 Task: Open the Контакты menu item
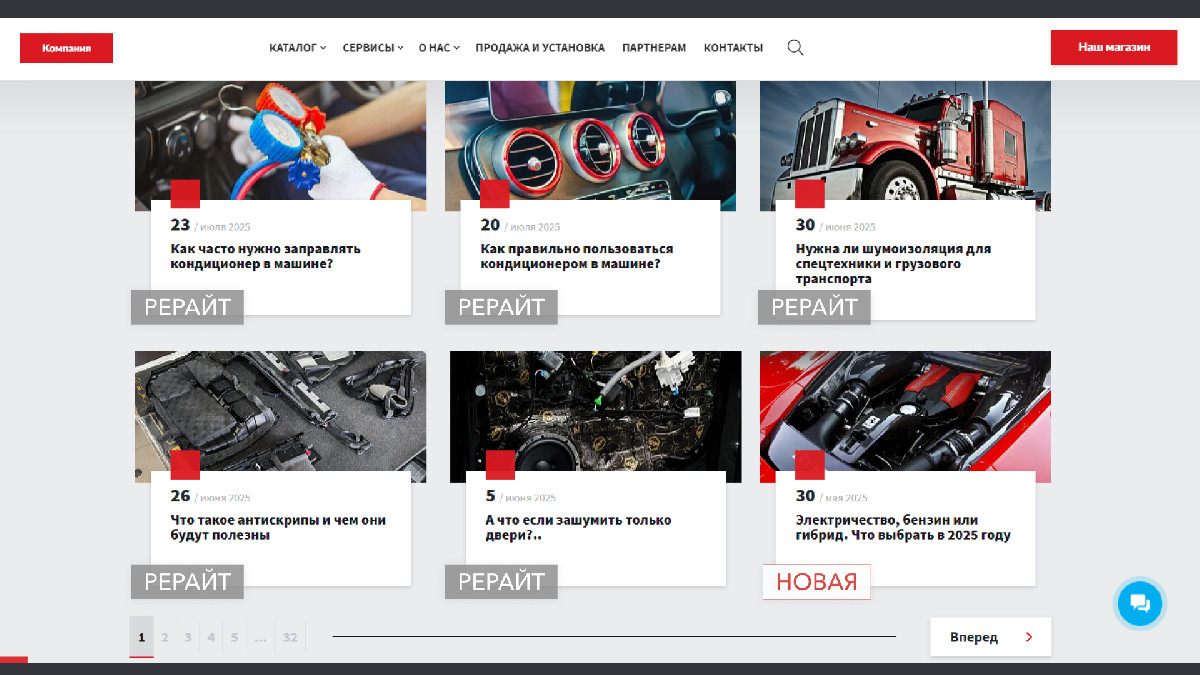[733, 48]
